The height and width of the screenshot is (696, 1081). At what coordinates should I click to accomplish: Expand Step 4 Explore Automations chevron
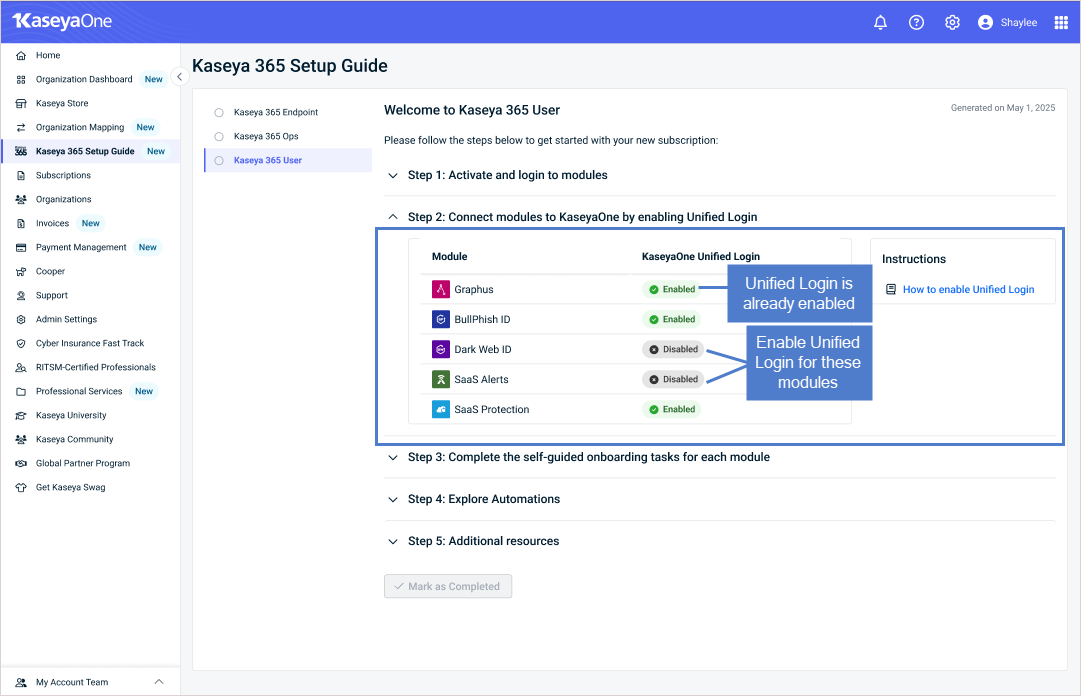(x=393, y=500)
